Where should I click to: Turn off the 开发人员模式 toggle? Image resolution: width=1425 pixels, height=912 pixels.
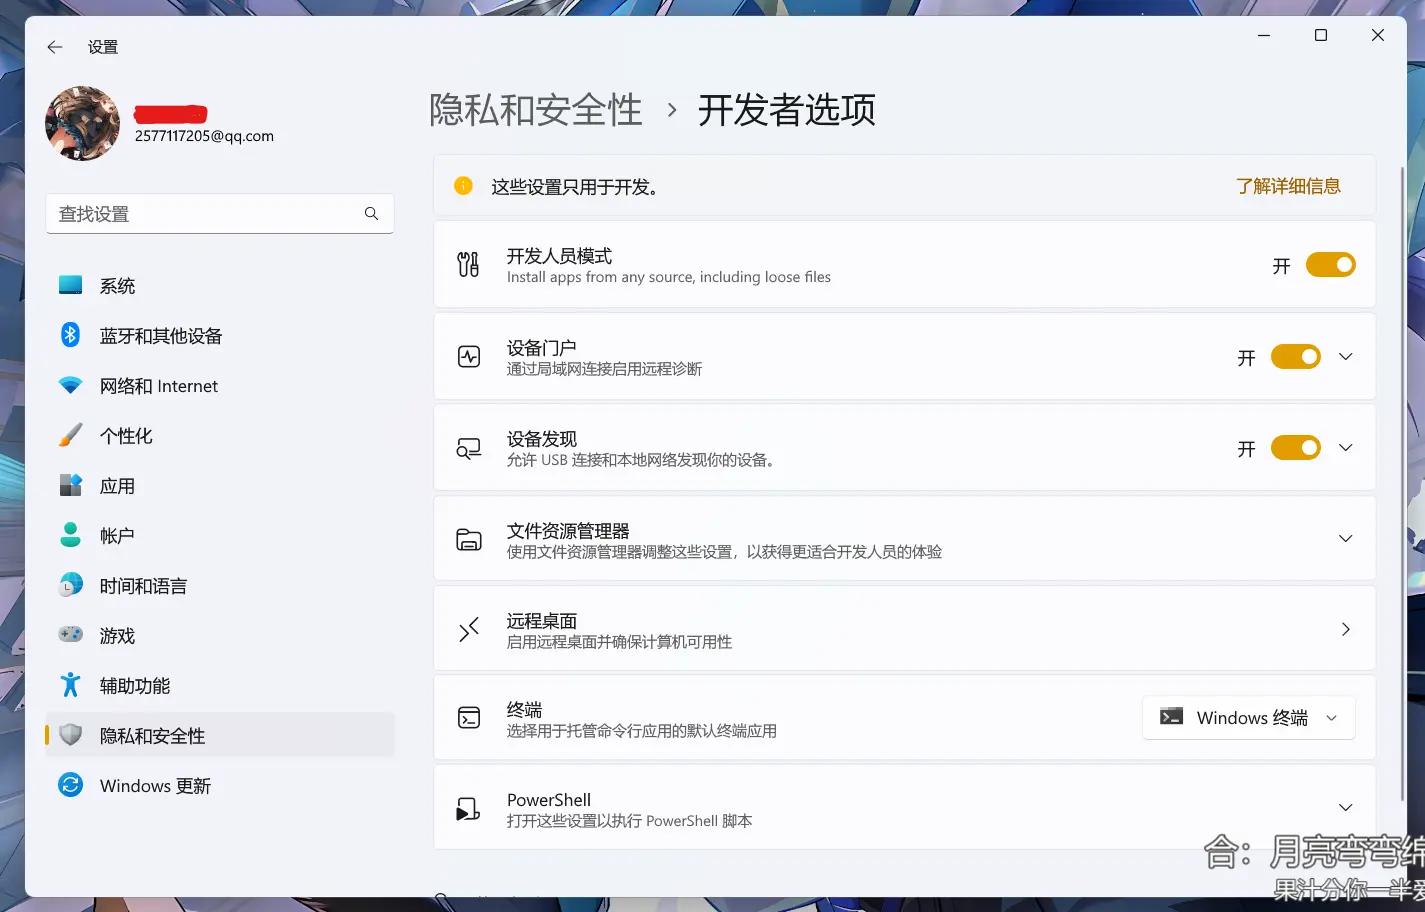coord(1330,265)
